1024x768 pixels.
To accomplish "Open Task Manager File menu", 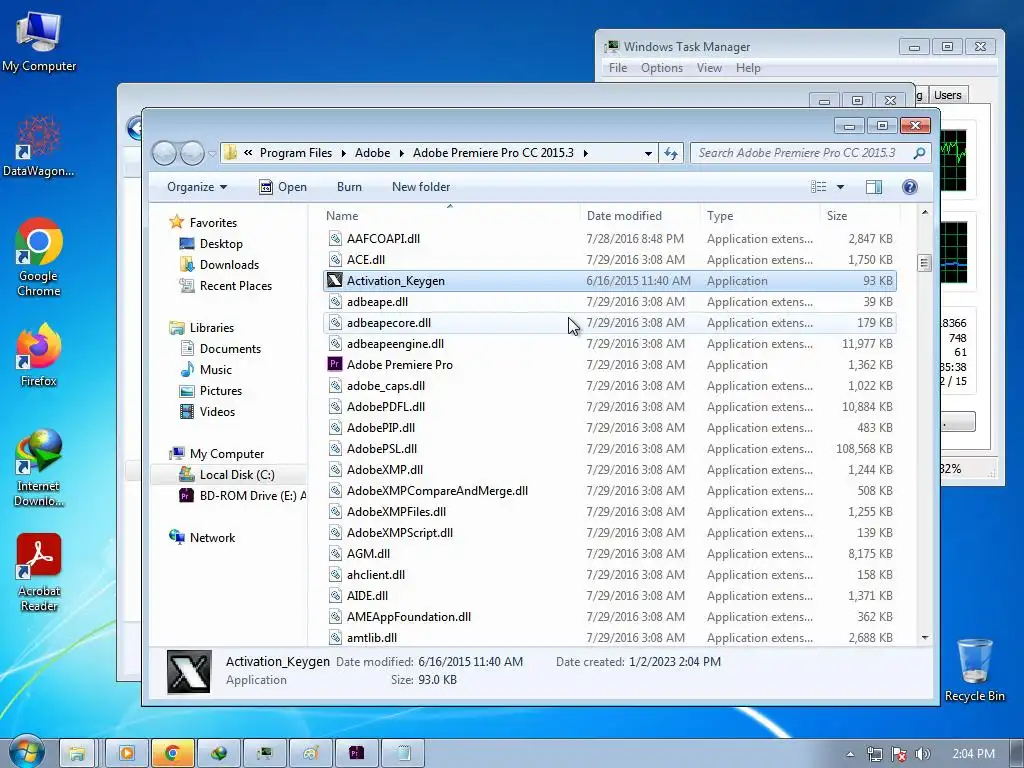I will [618, 68].
